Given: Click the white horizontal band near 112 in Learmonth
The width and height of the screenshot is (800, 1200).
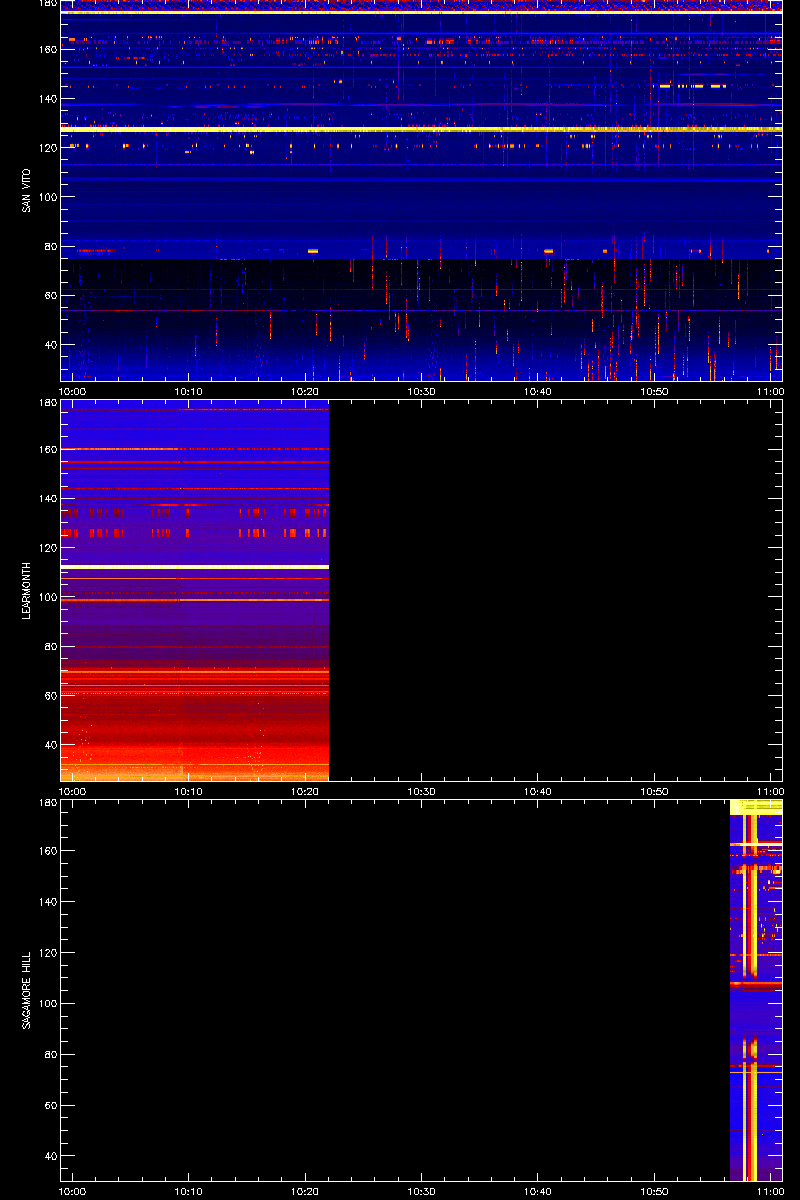Looking at the screenshot, I should [x=195, y=567].
